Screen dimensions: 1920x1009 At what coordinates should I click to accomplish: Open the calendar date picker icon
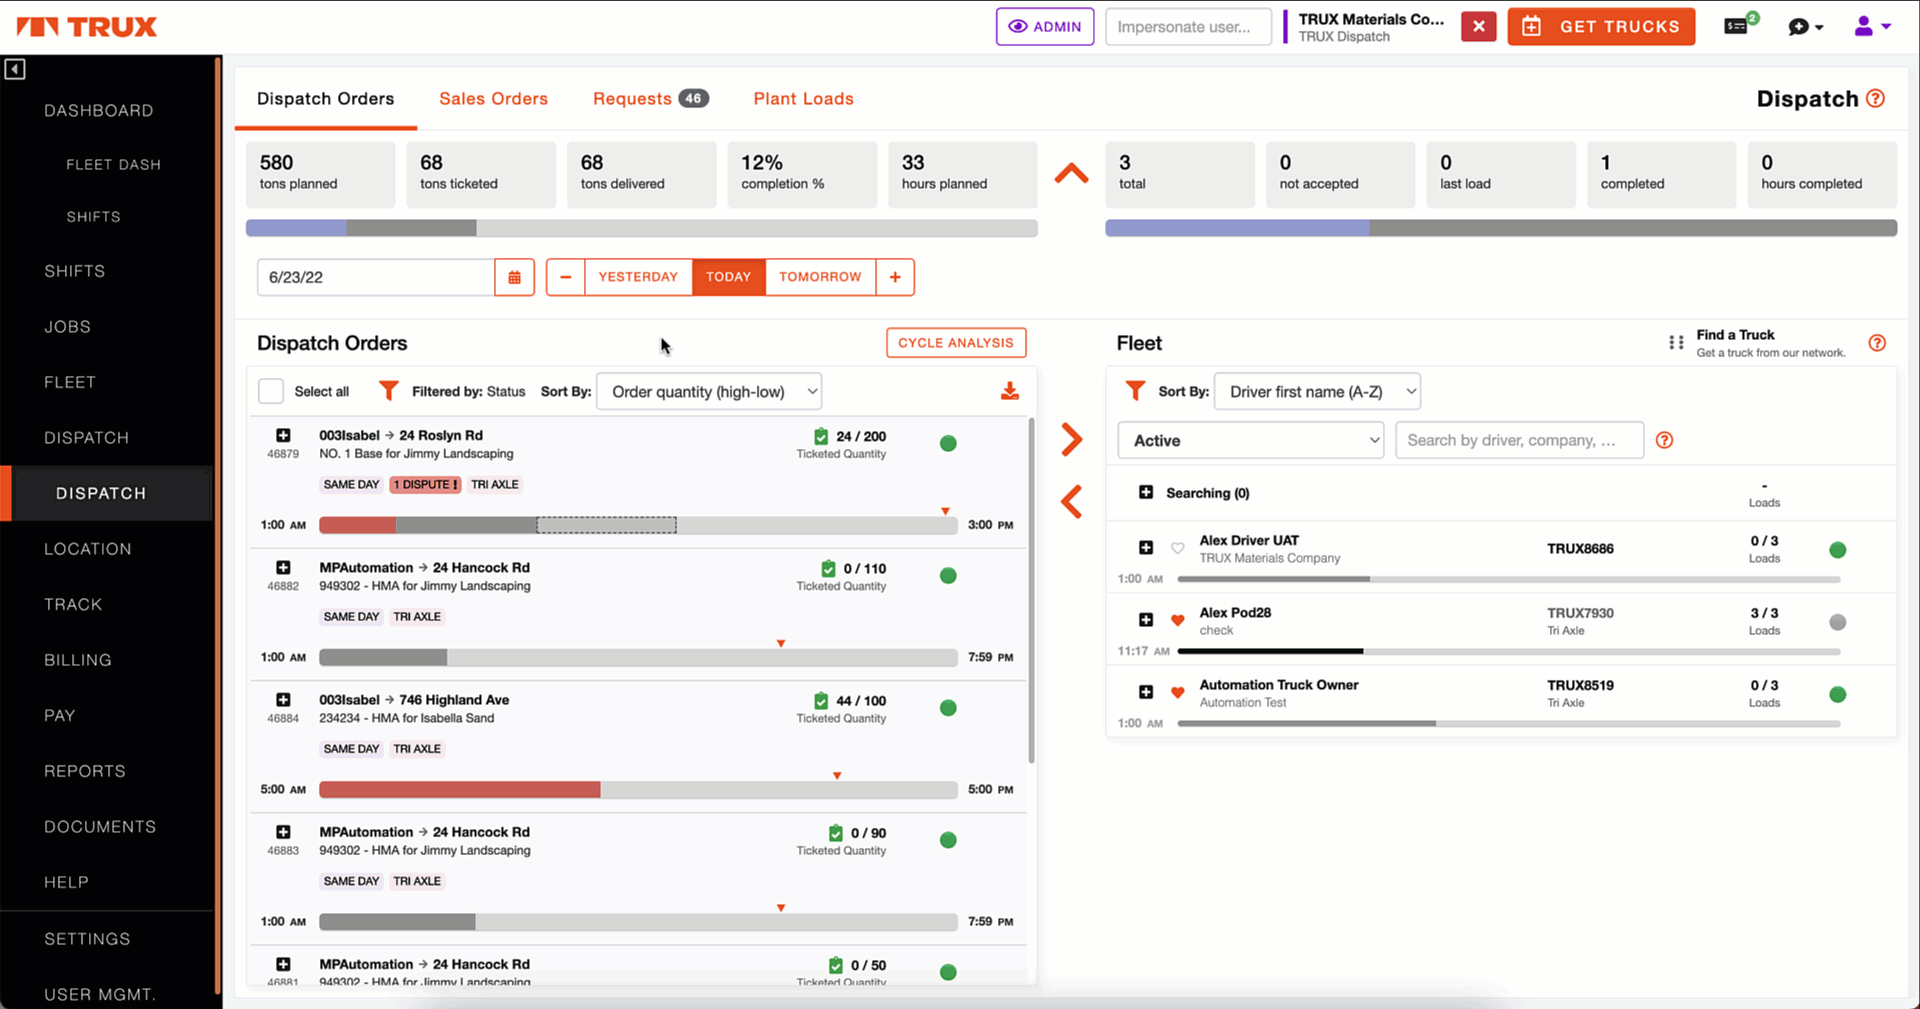coord(514,277)
